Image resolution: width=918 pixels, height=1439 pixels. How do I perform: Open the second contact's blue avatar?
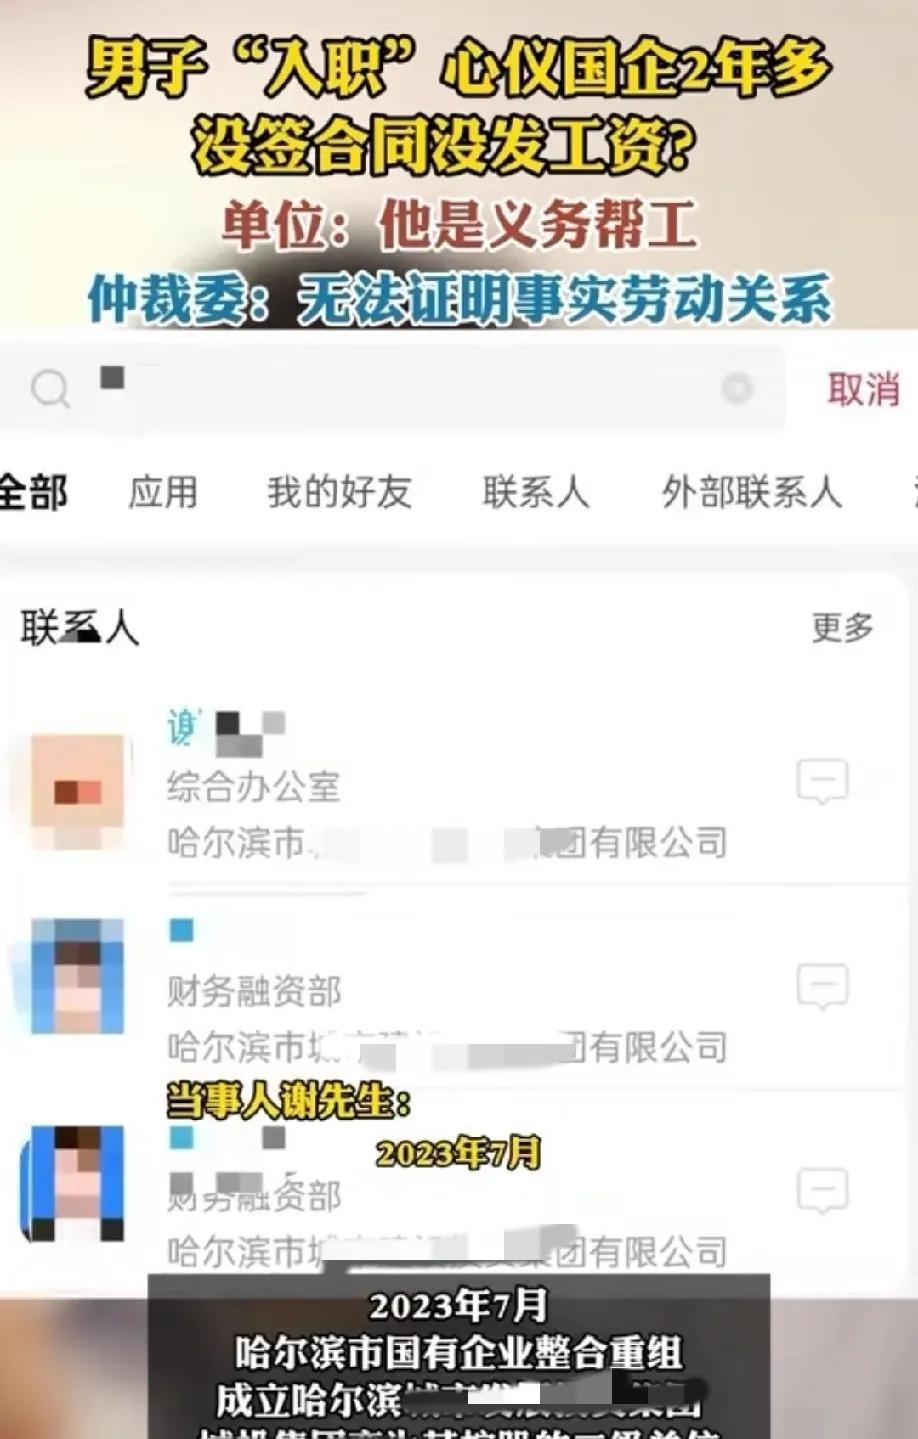[x=77, y=977]
